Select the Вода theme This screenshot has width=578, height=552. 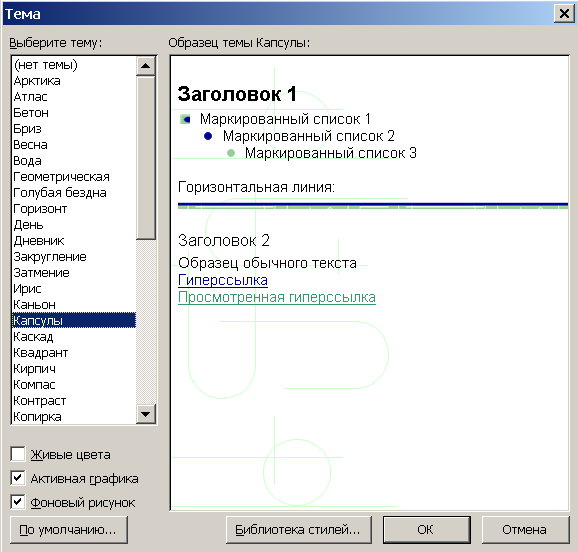pos(74,161)
